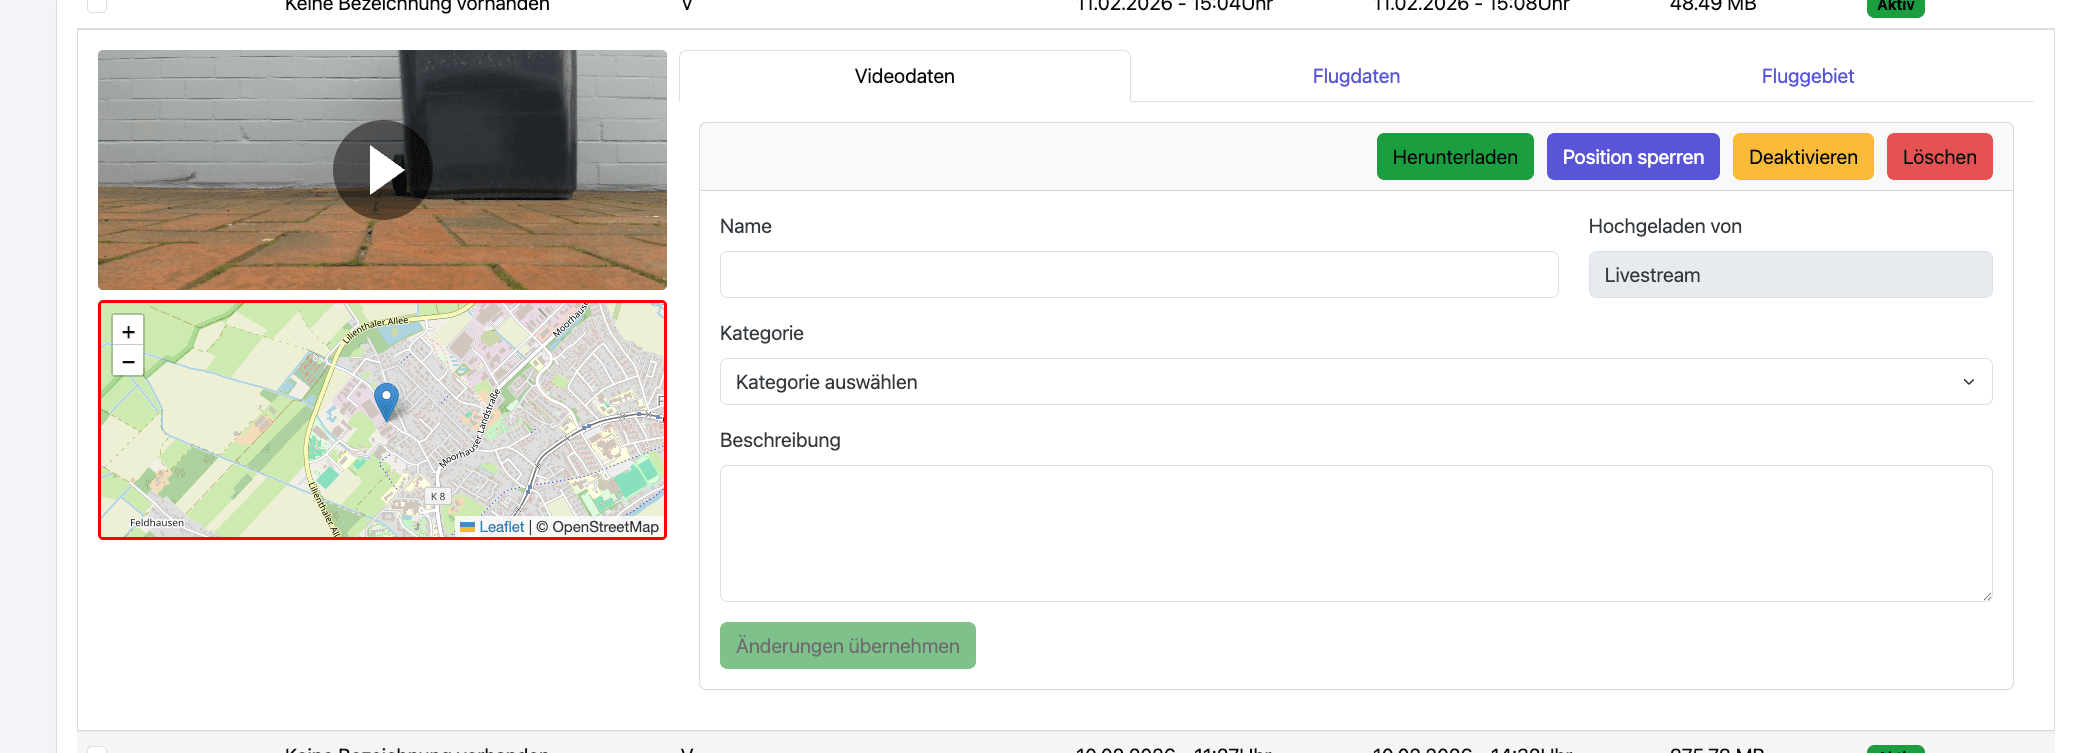Tick checkbox of the bottom video row
The image size is (2073, 753).
click(x=97, y=748)
